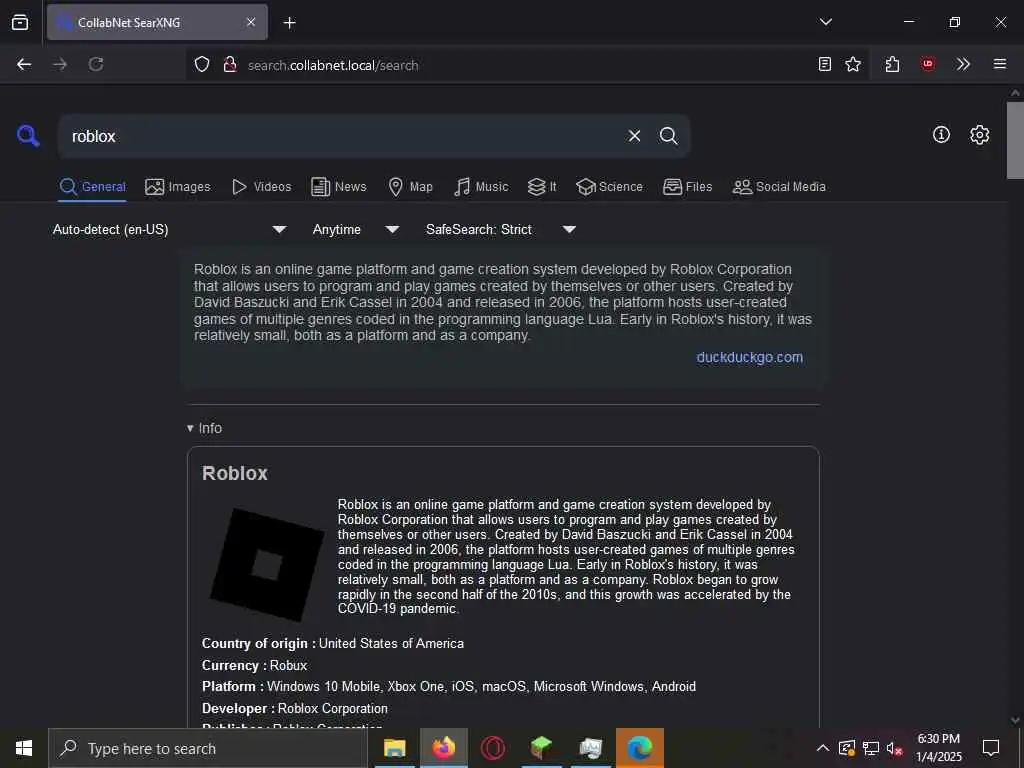Switch to the Images category
The width and height of the screenshot is (1024, 768).
pos(178,187)
